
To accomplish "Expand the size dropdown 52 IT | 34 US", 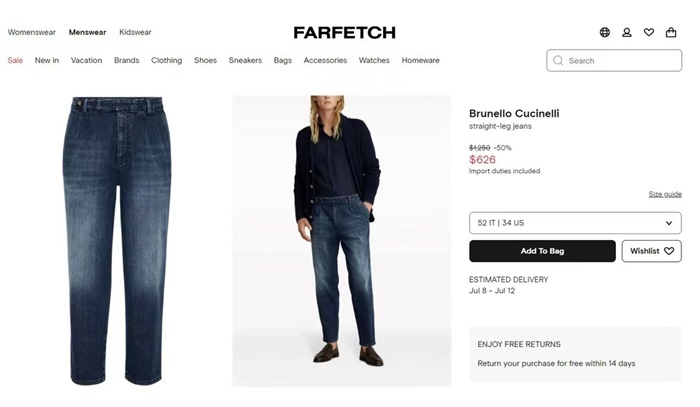I will [575, 223].
